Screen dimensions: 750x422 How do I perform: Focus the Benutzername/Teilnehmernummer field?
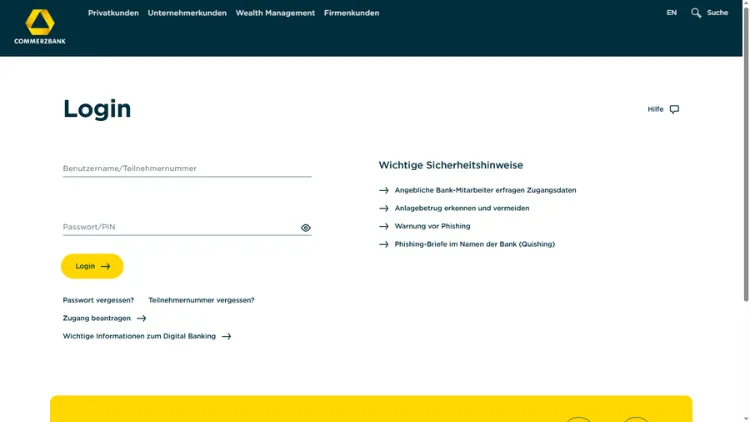coord(187,168)
